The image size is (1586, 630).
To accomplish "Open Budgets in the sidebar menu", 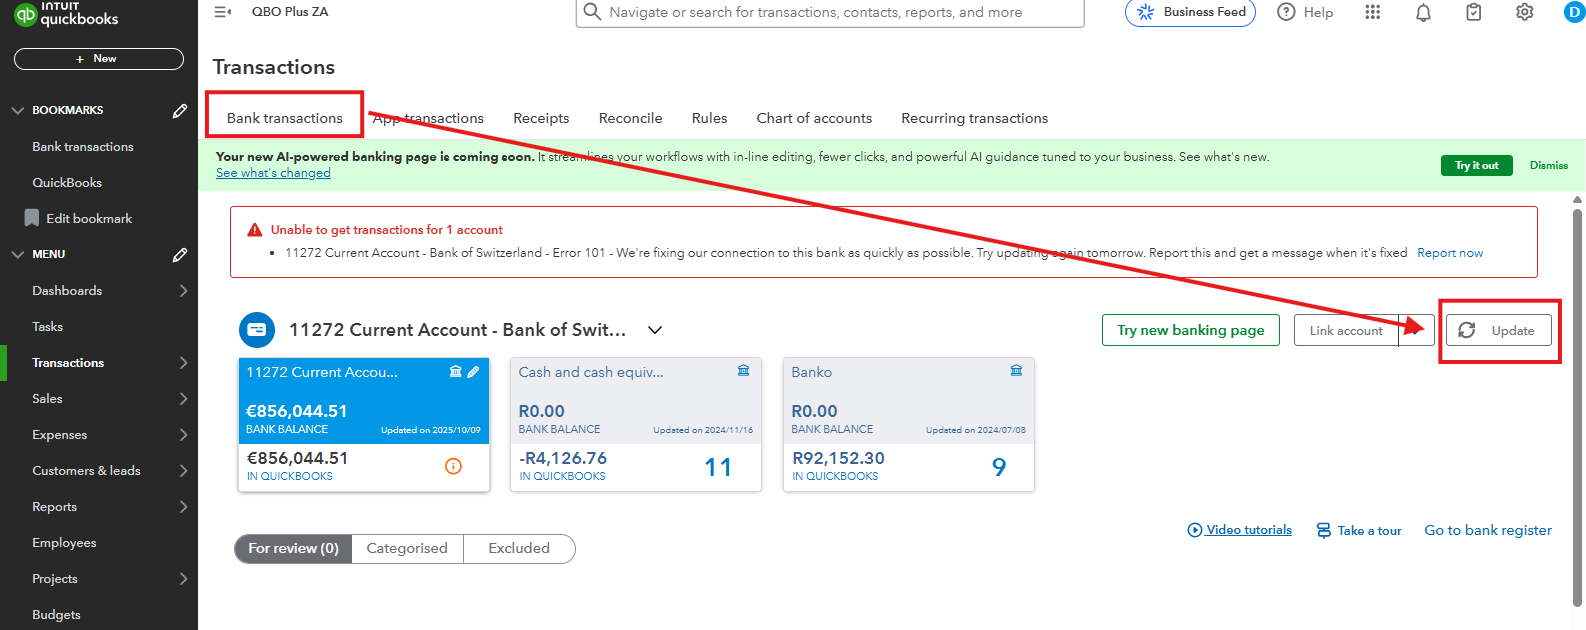I will 56,614.
